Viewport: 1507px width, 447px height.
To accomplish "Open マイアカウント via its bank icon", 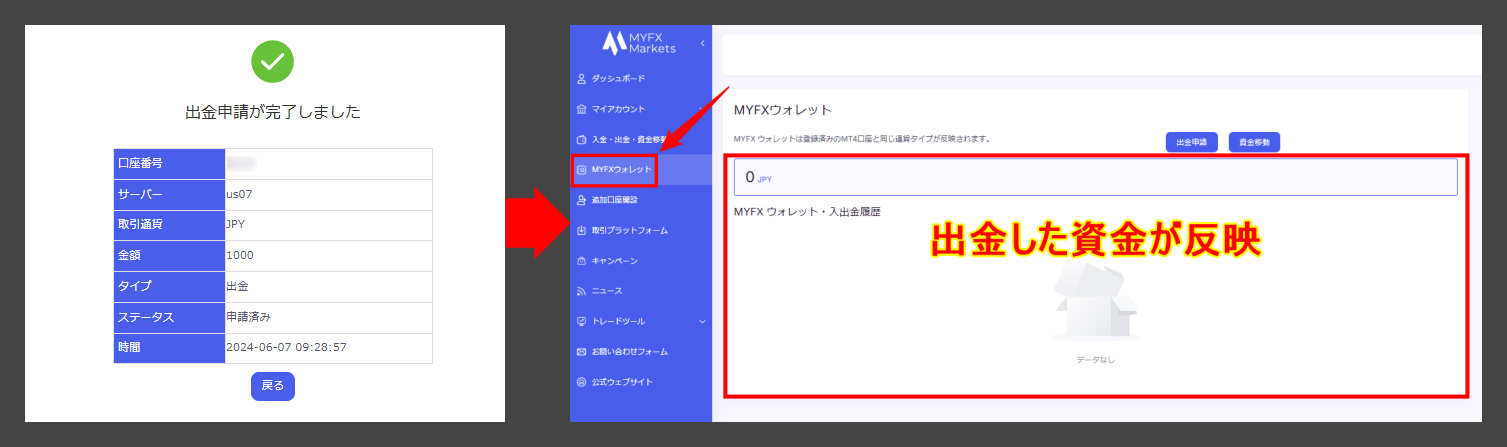I will point(582,108).
